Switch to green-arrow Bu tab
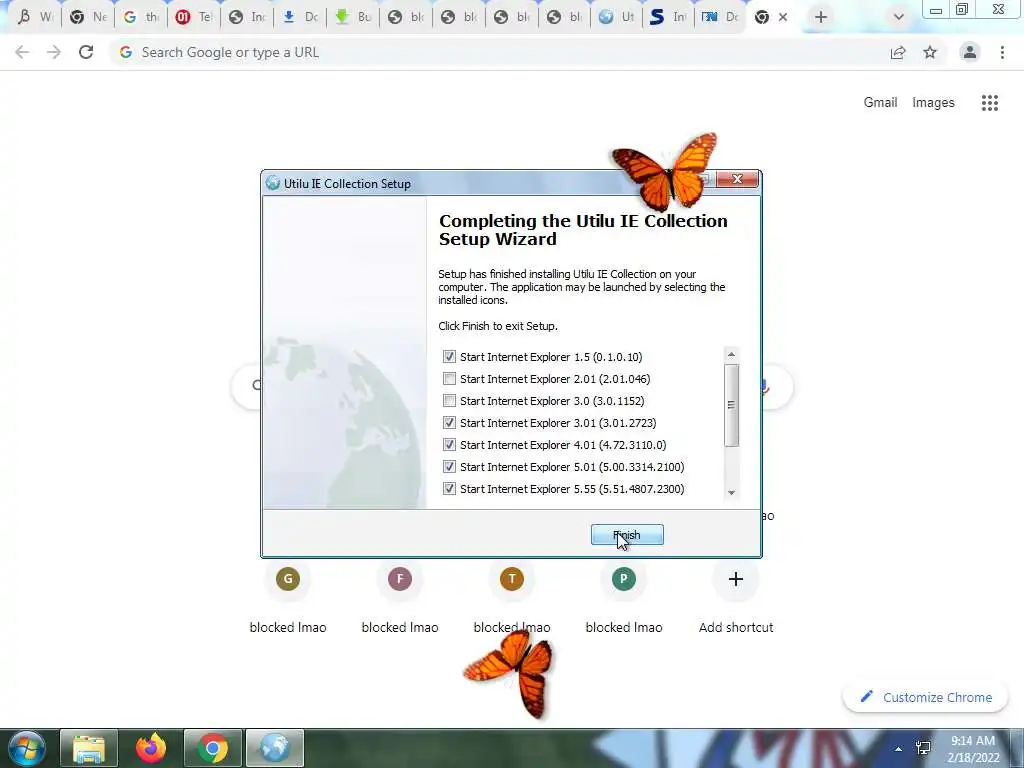 click(353, 17)
